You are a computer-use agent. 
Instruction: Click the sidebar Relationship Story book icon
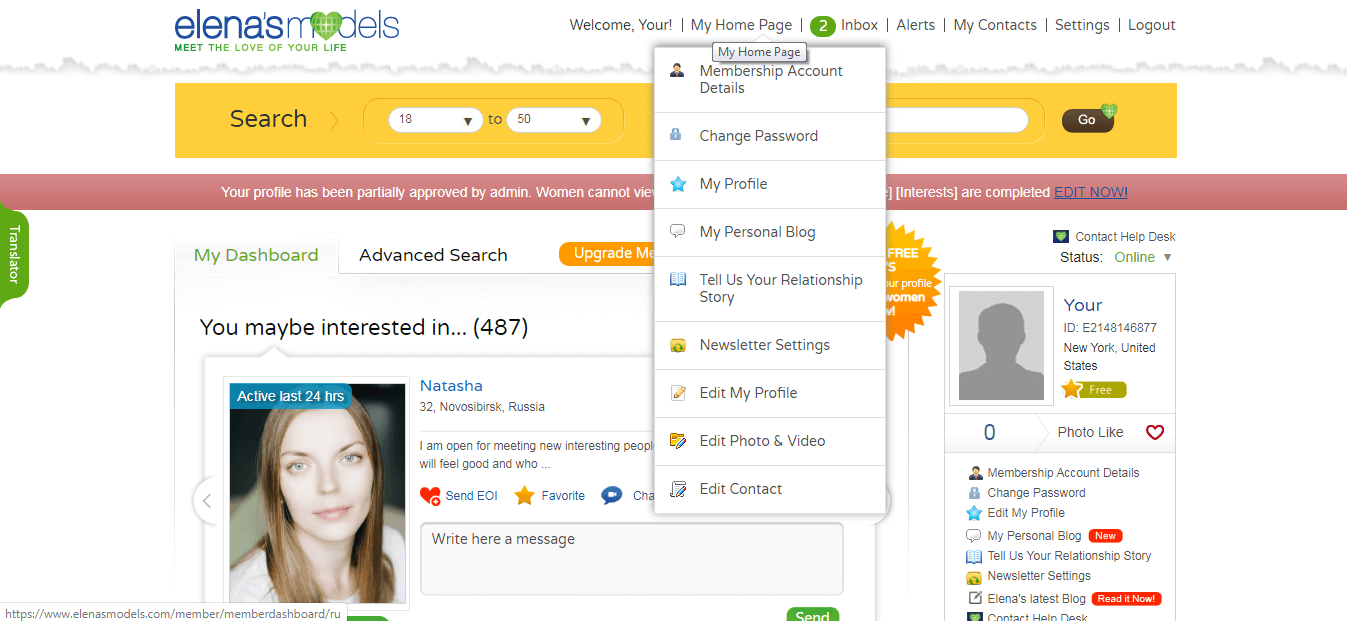(974, 556)
